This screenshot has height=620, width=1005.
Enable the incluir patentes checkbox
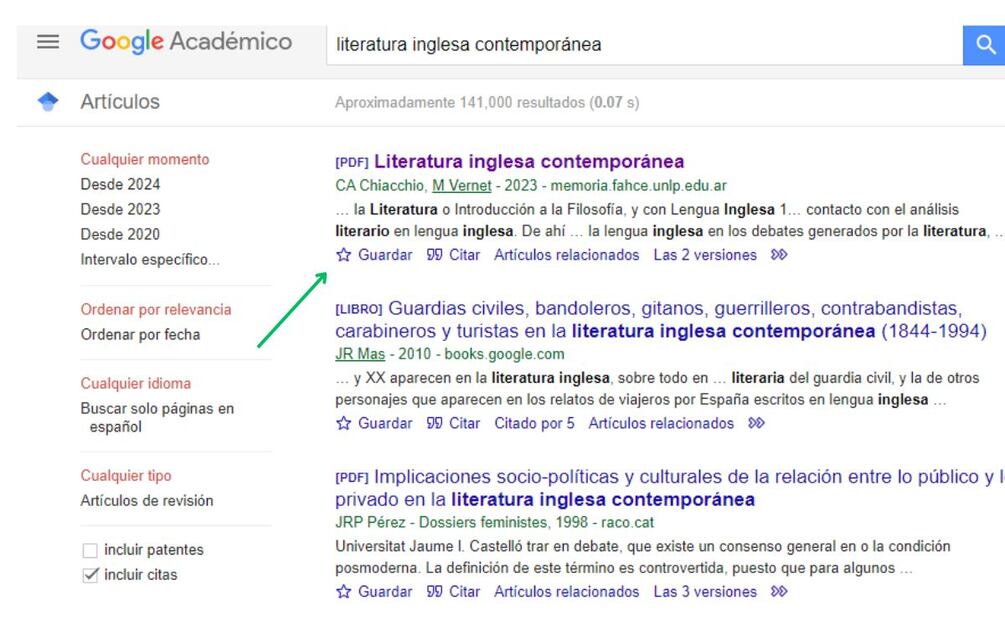[91, 550]
